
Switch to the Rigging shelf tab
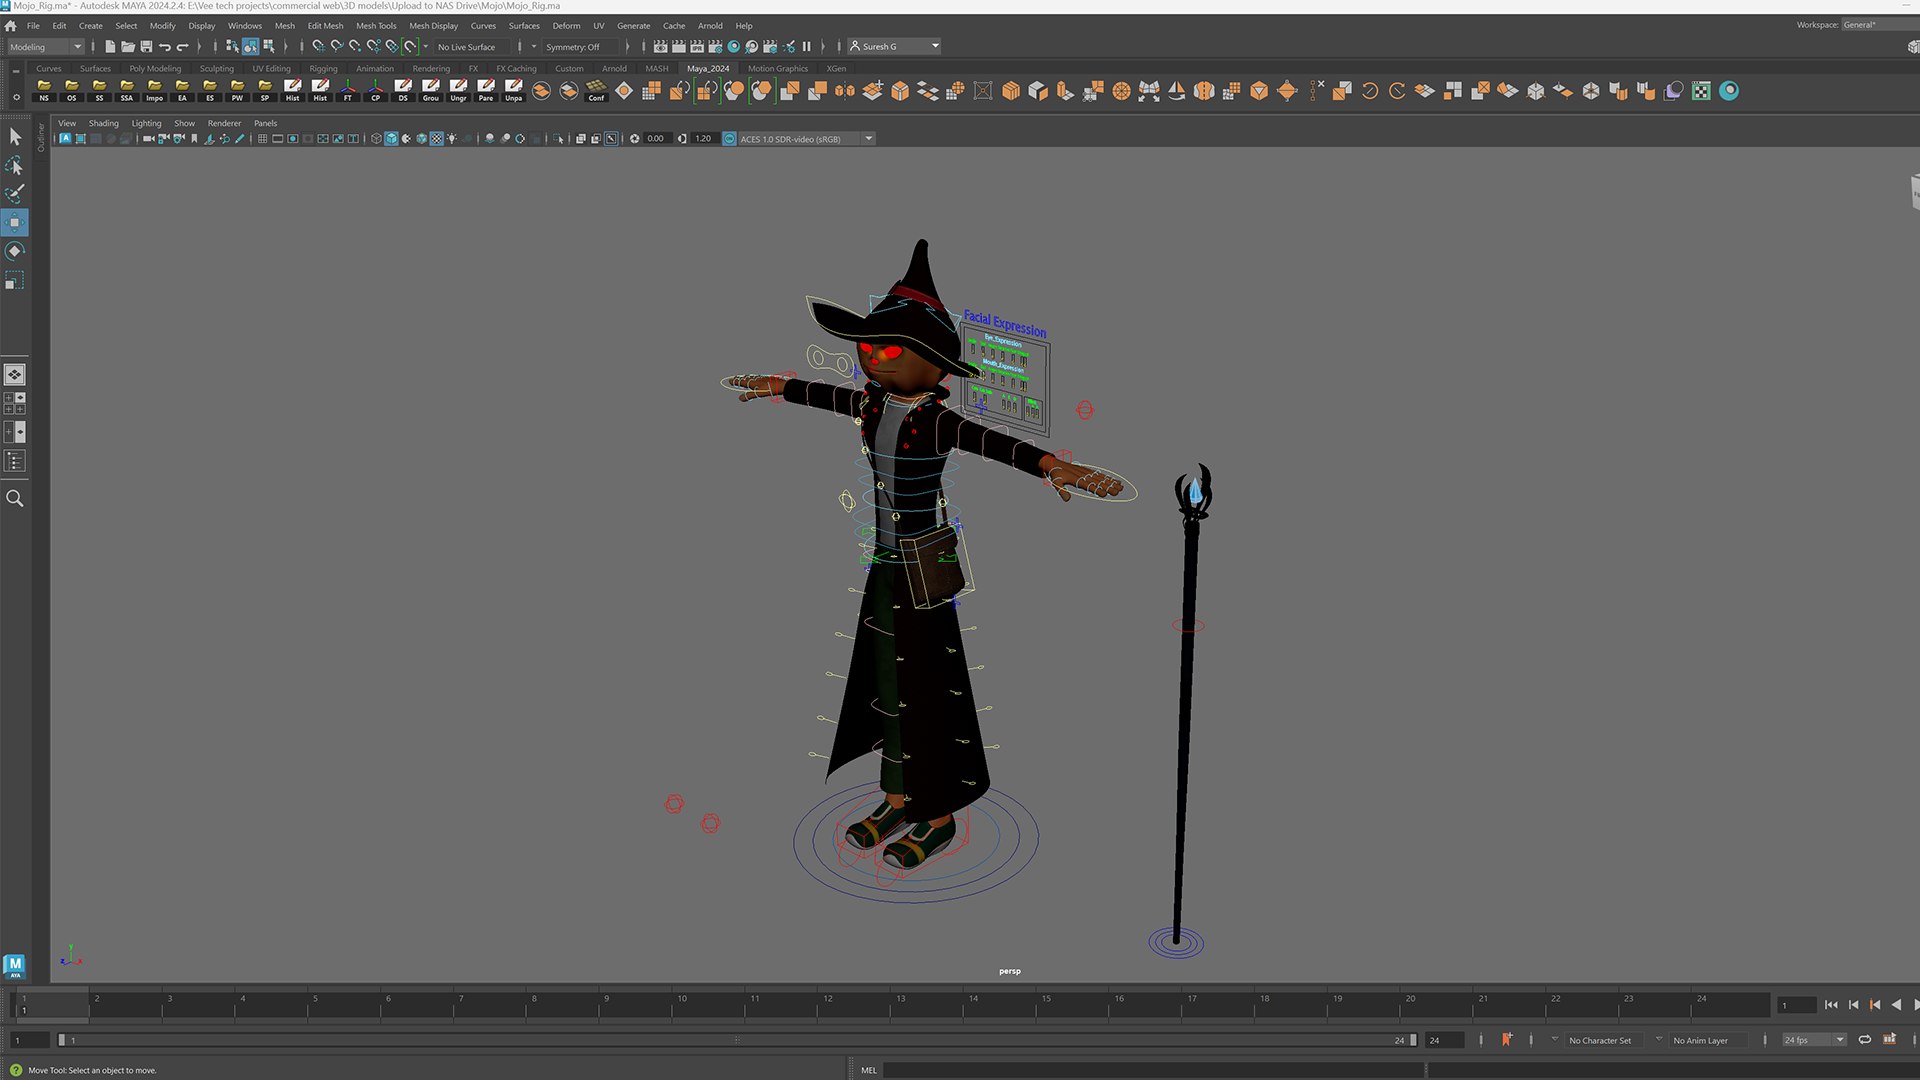[x=323, y=69]
